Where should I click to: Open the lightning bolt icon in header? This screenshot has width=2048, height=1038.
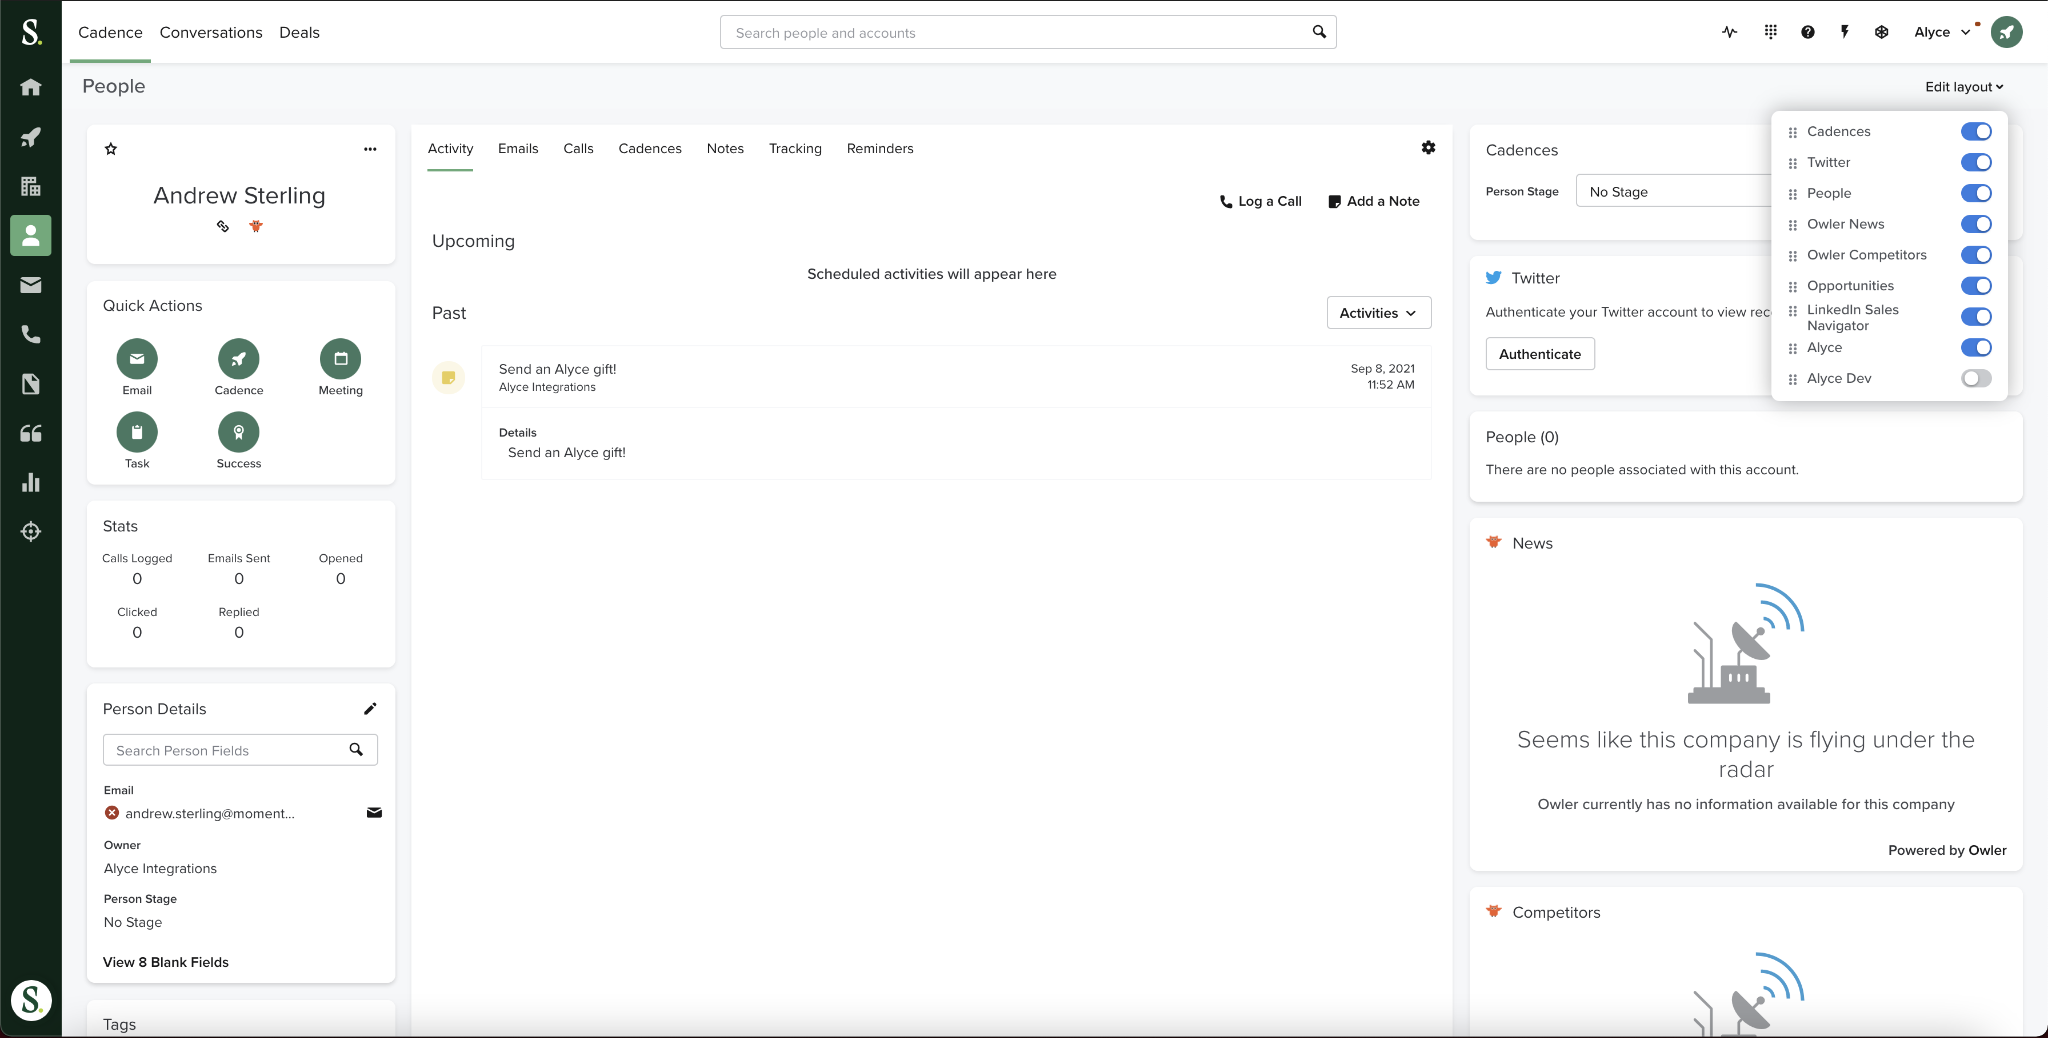tap(1845, 32)
